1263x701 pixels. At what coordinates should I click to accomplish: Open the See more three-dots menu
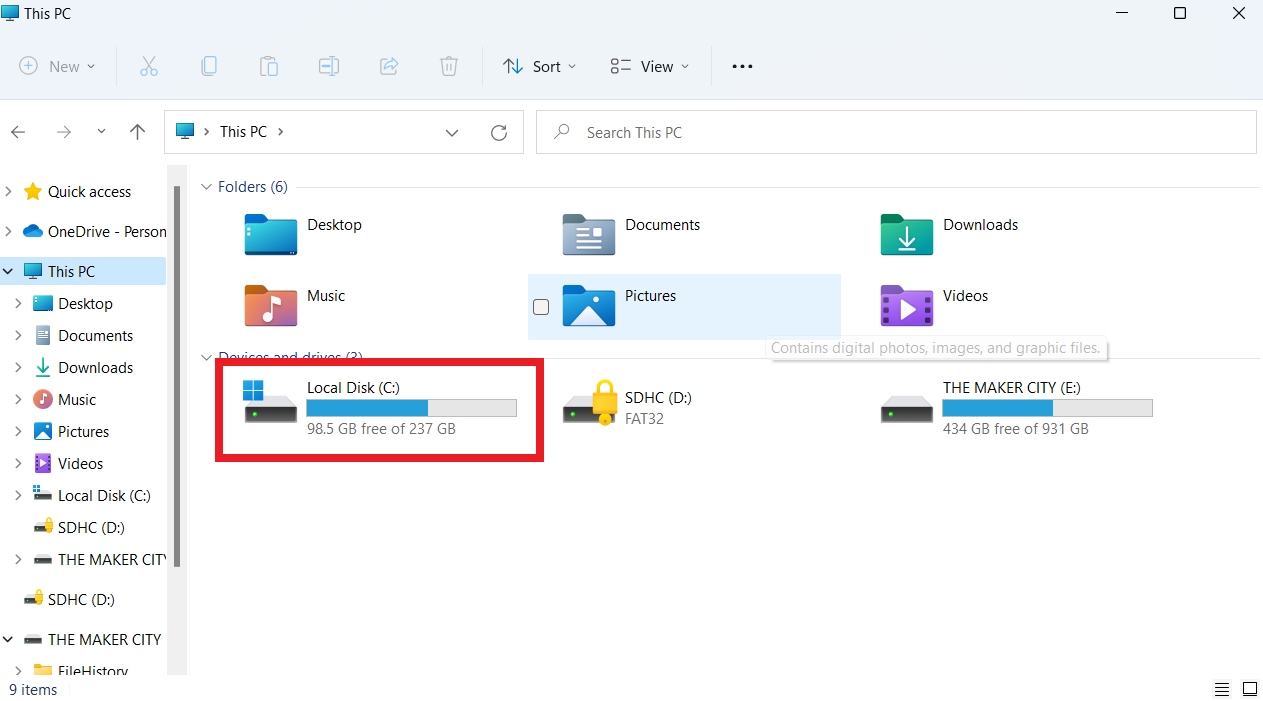click(x=741, y=66)
